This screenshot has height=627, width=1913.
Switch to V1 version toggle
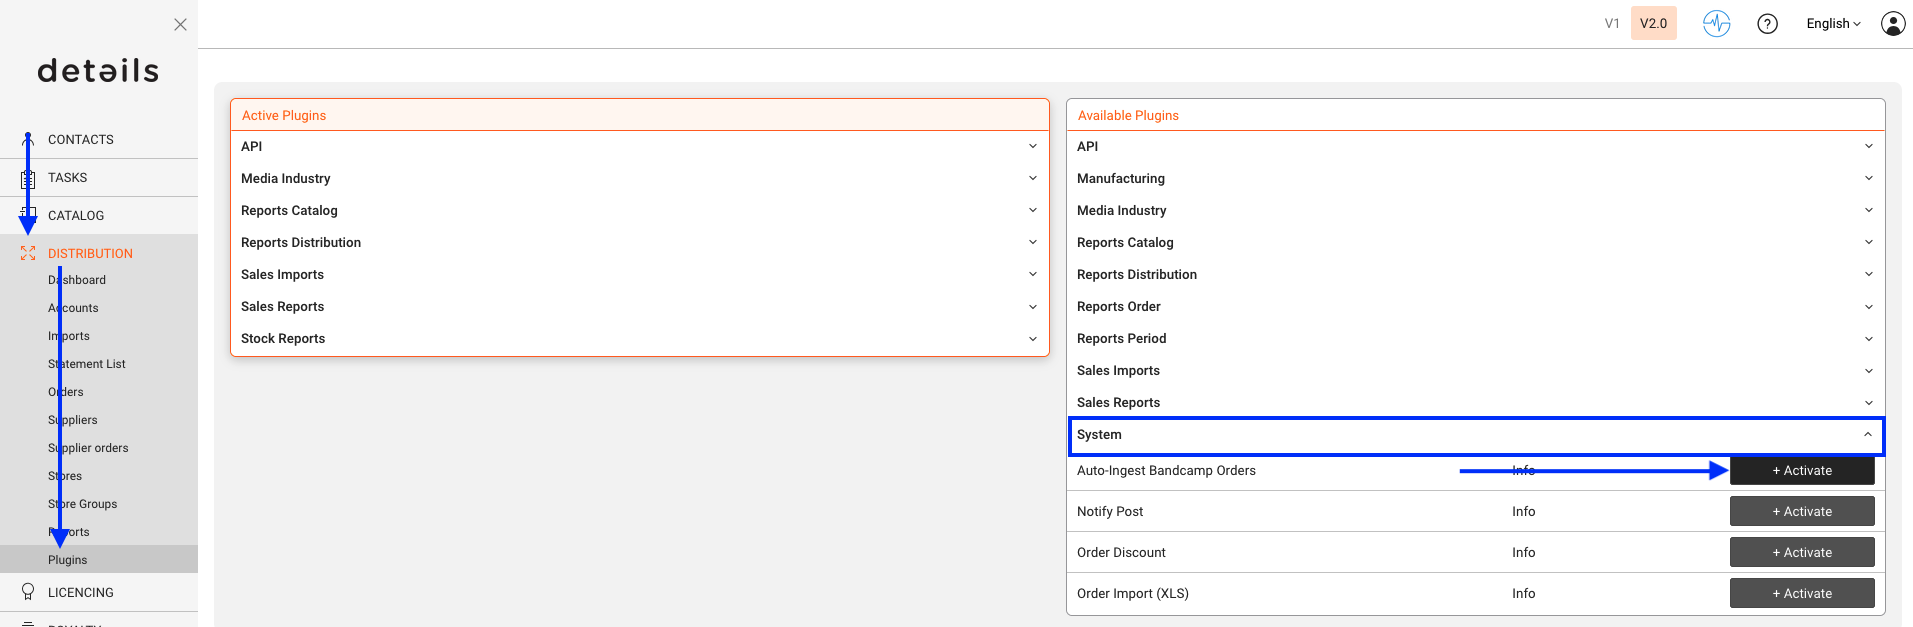pos(1612,24)
